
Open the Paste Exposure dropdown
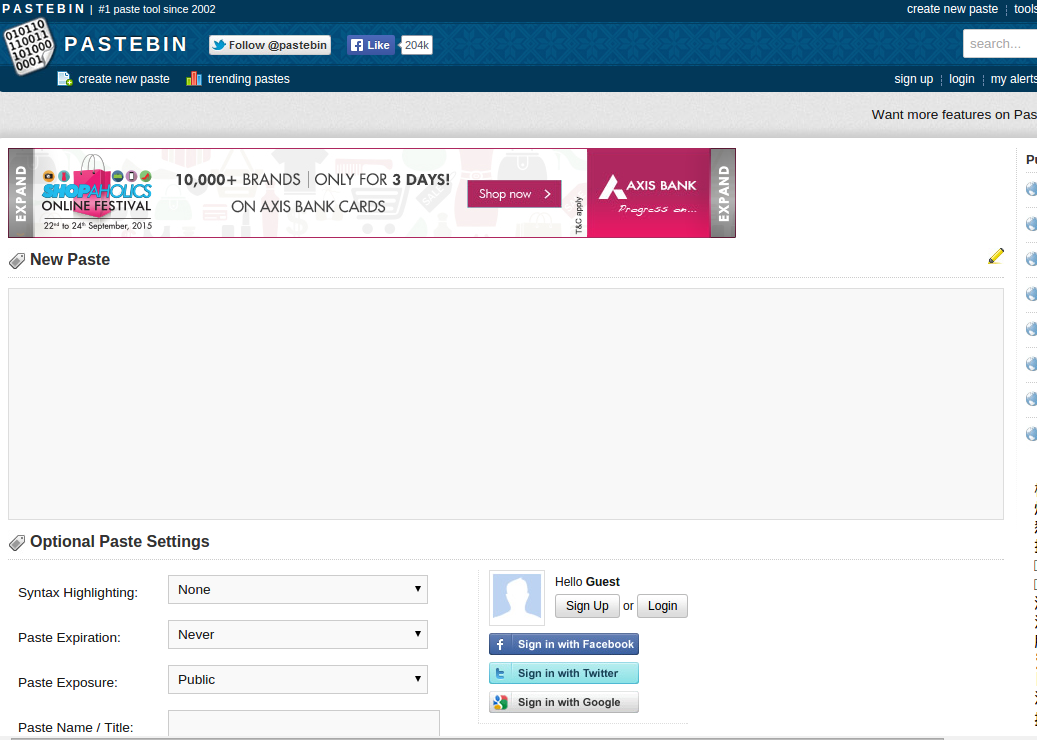coord(298,679)
